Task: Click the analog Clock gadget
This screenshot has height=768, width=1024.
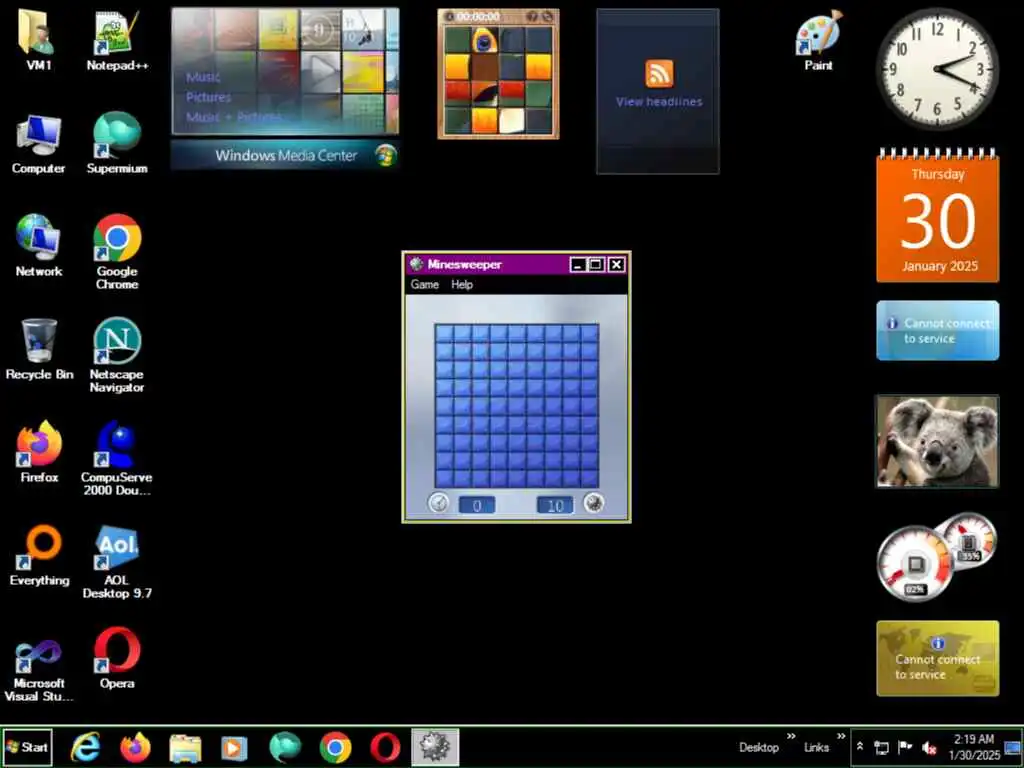Action: coord(937,69)
